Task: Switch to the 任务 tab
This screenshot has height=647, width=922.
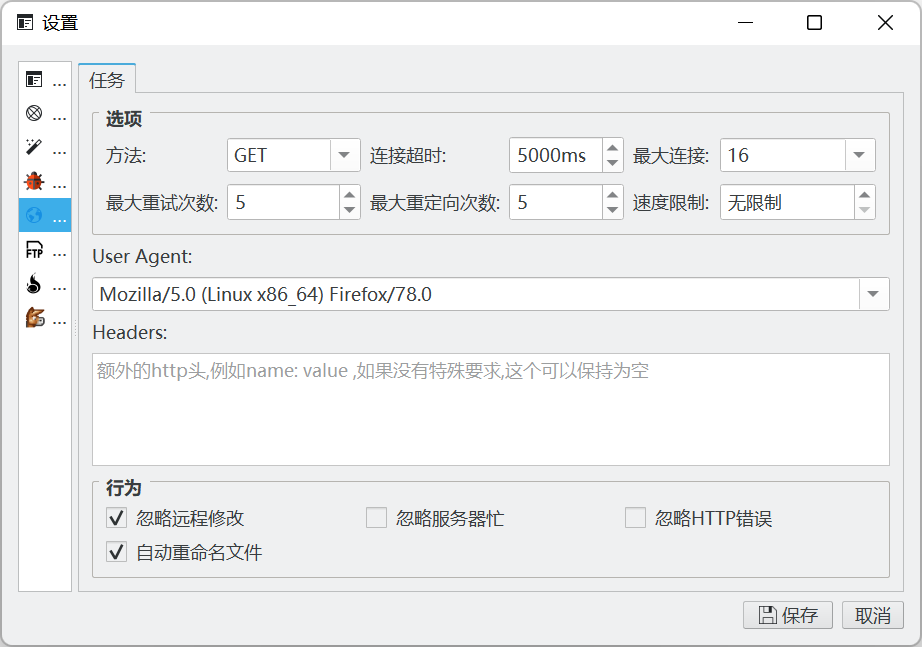Action: point(107,79)
